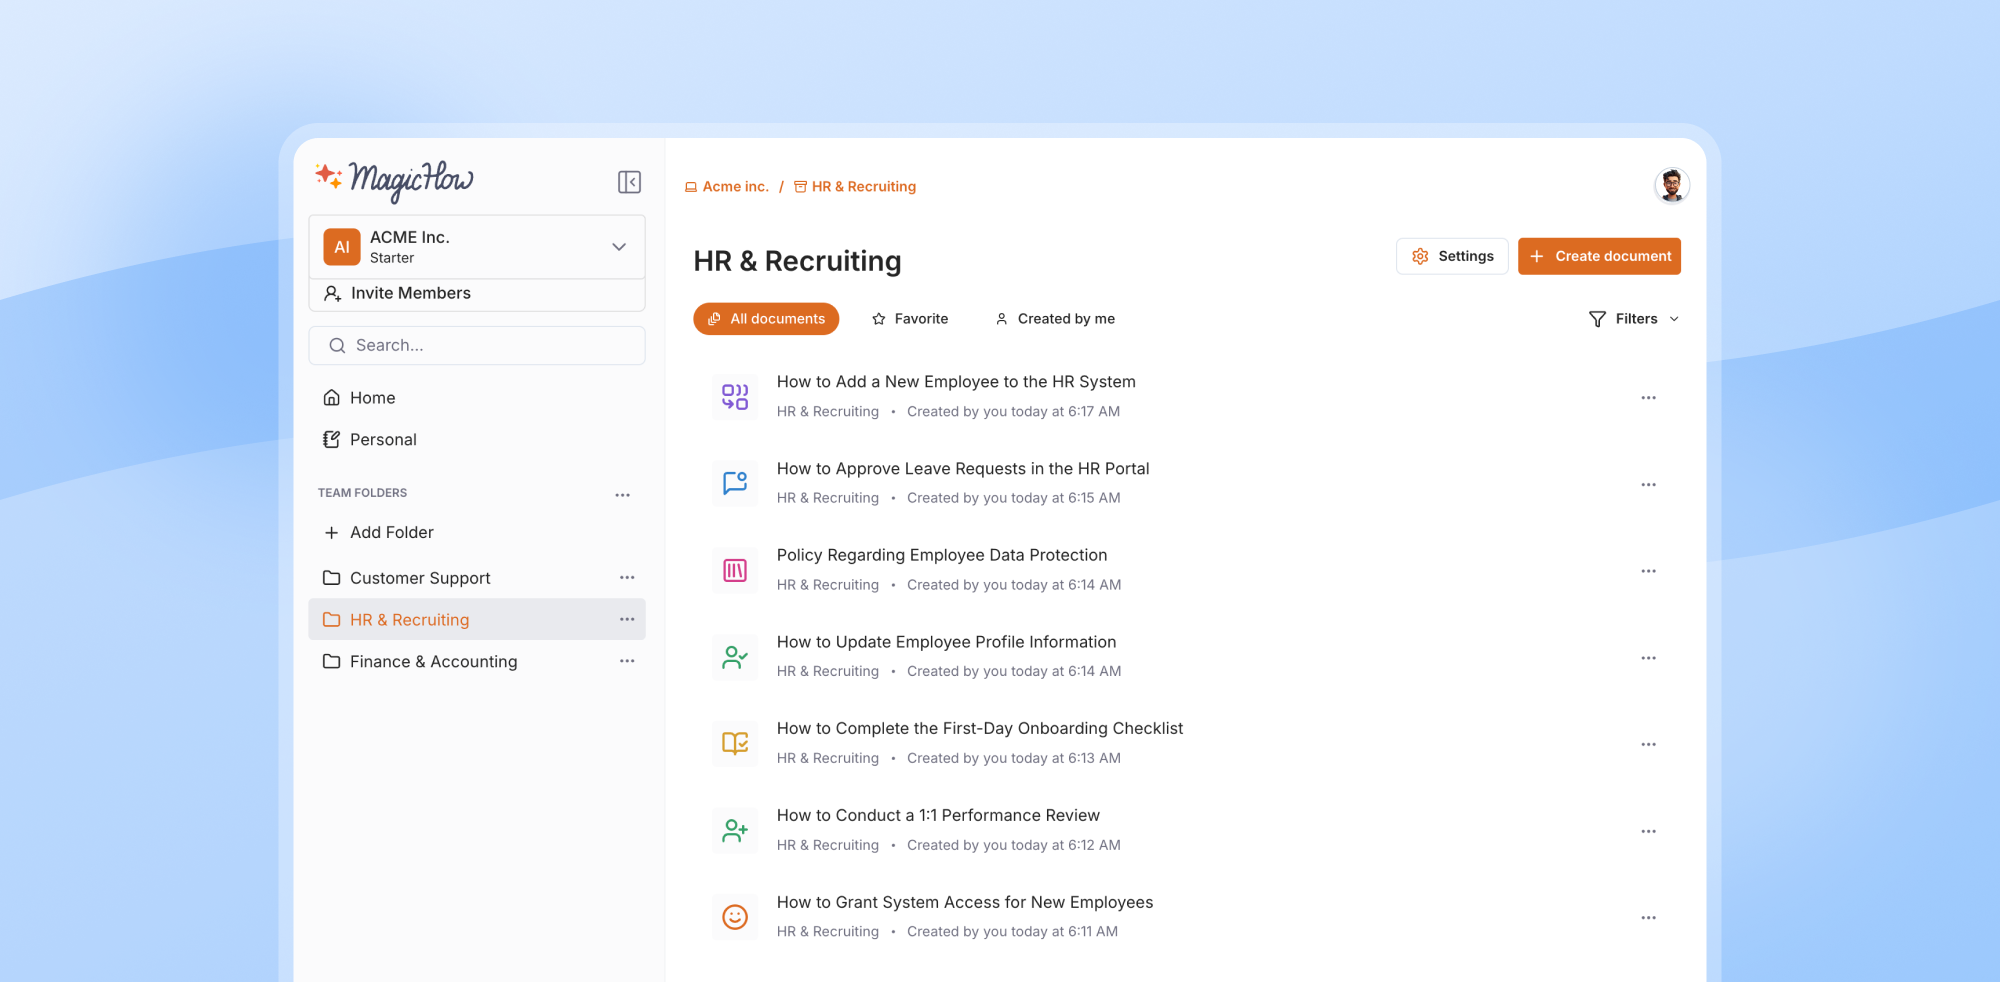Click 'Created by you today at 6:15 AM'
This screenshot has height=982, width=2000.
(x=1014, y=498)
